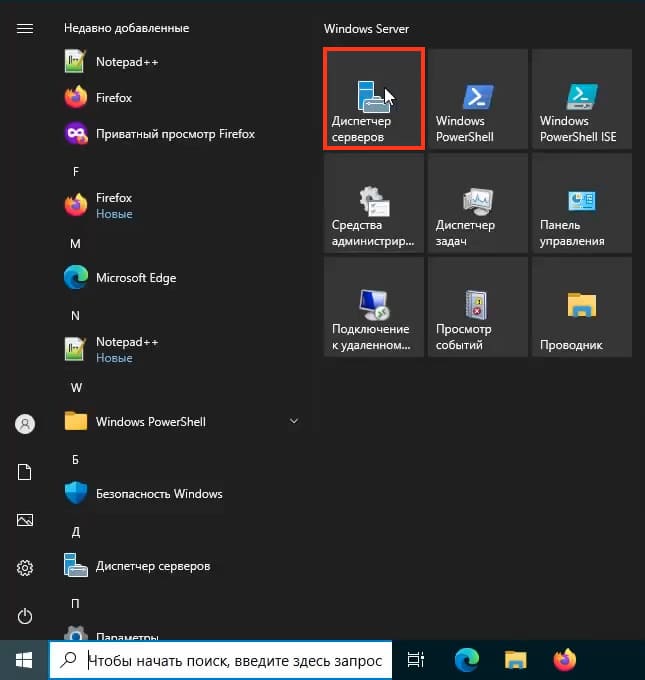Open Безопасность Windows from the app list

point(182,494)
